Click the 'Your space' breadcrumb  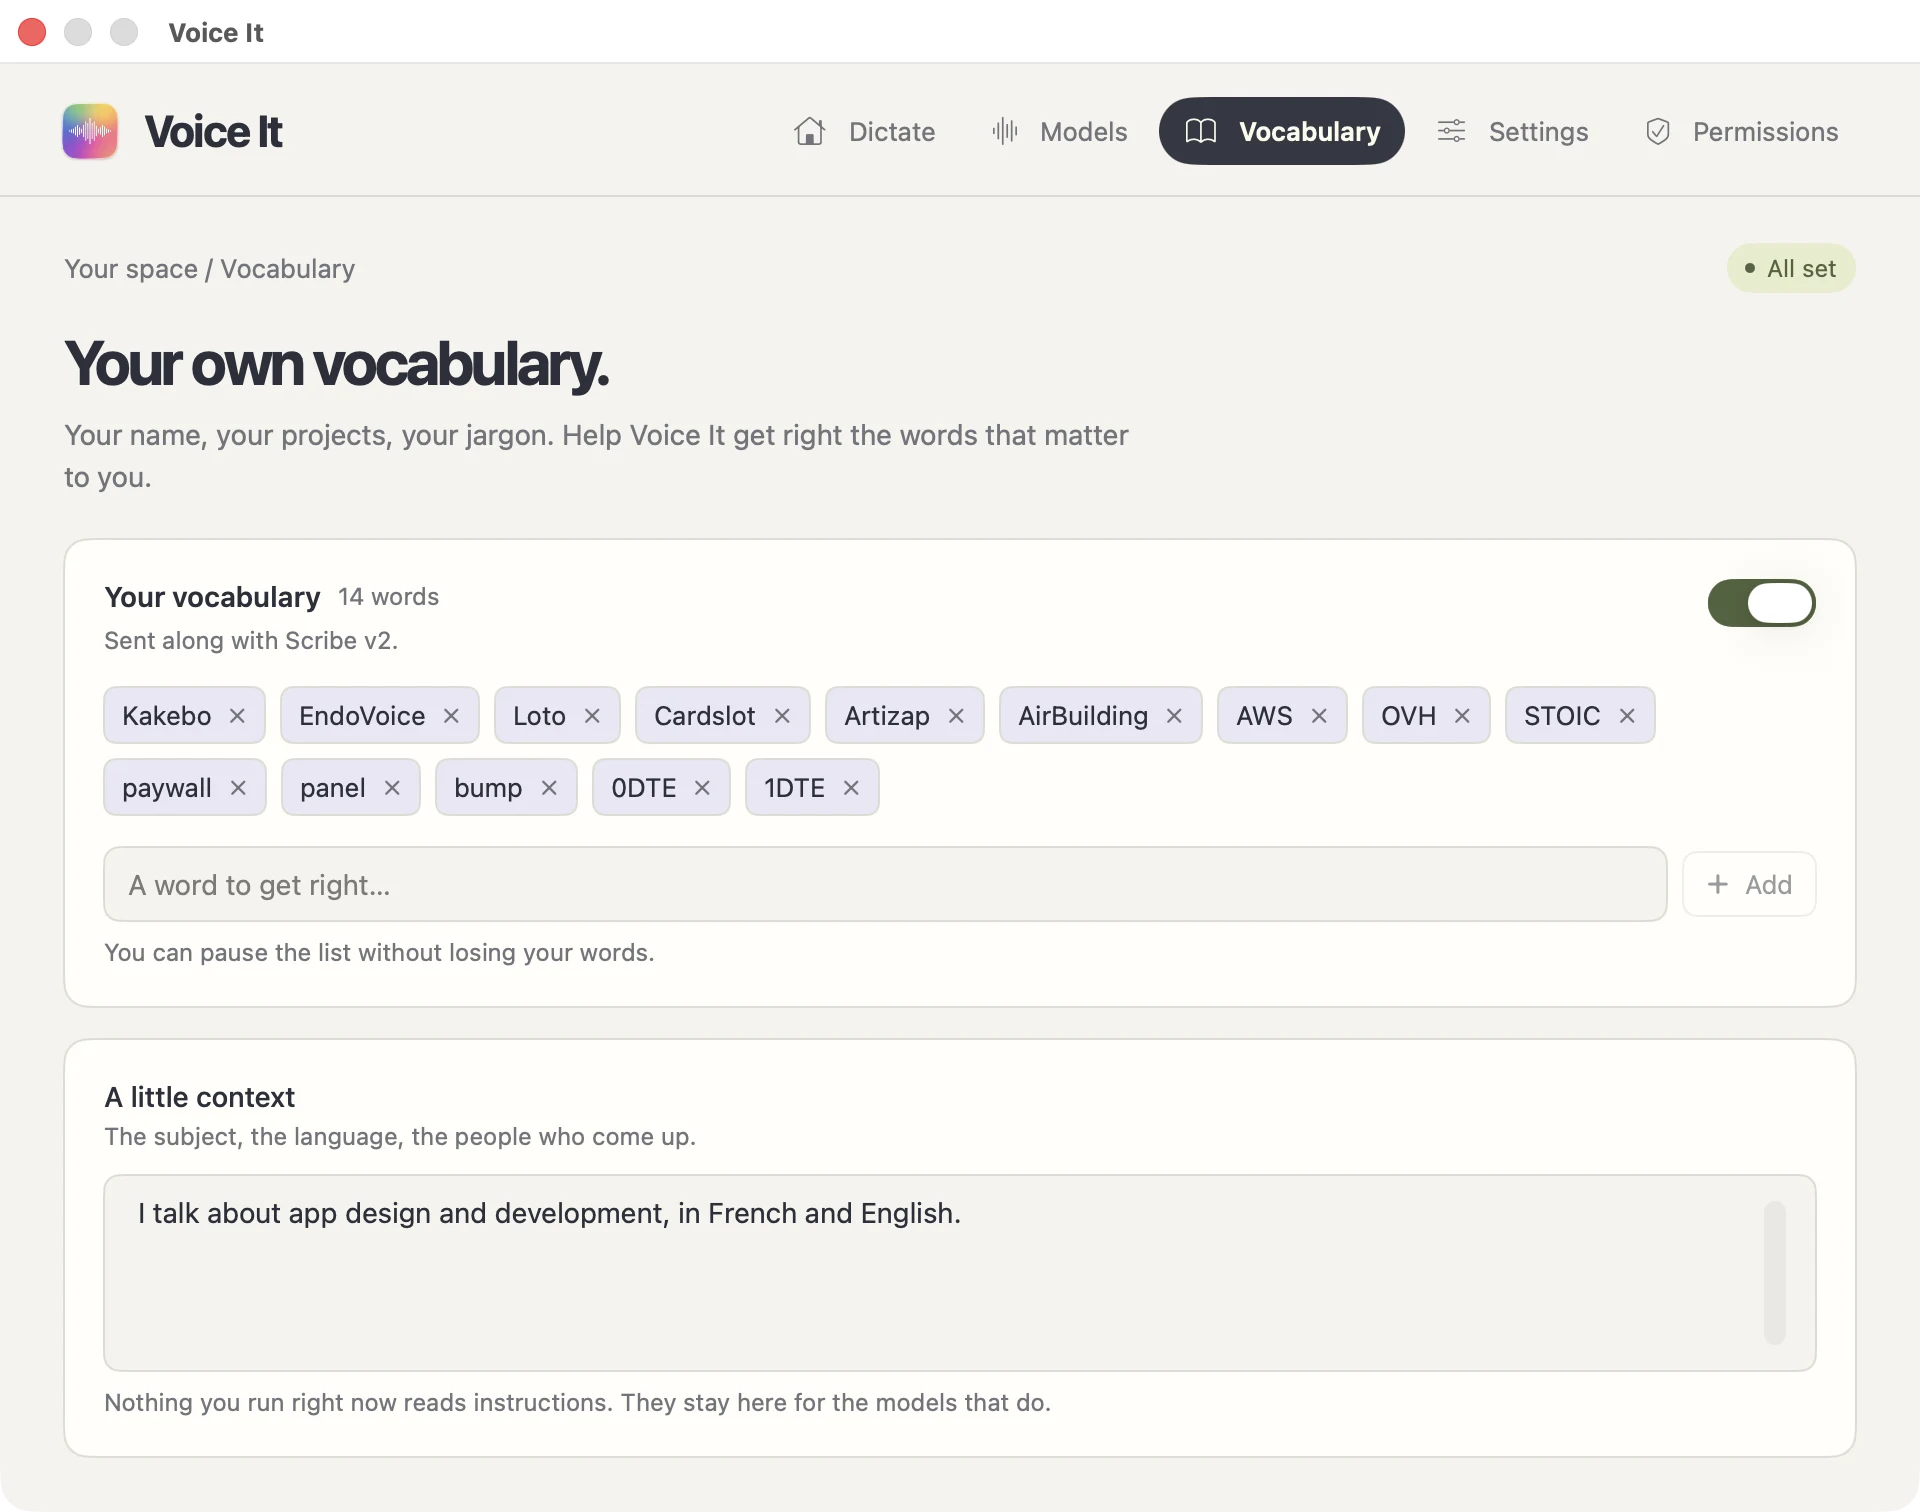131,269
